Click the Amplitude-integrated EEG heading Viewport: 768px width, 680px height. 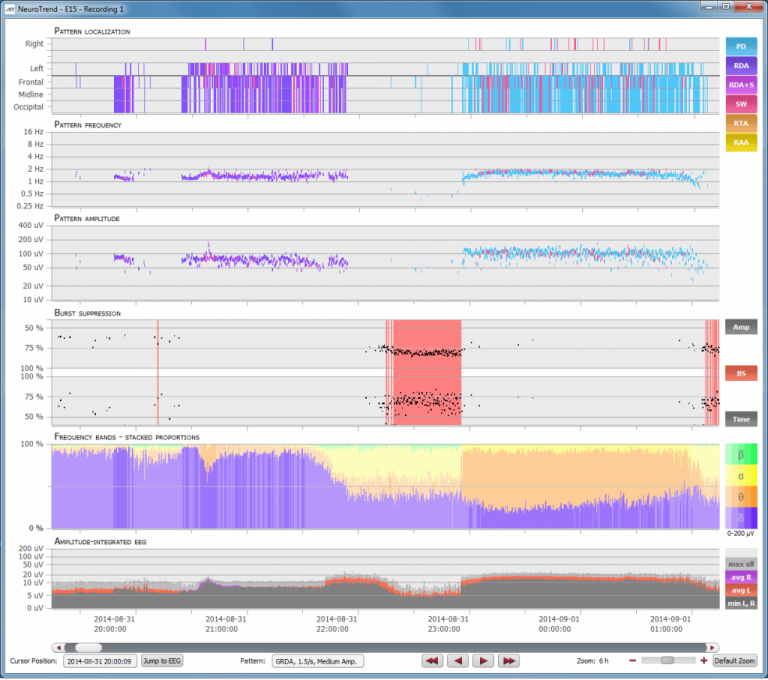100,542
